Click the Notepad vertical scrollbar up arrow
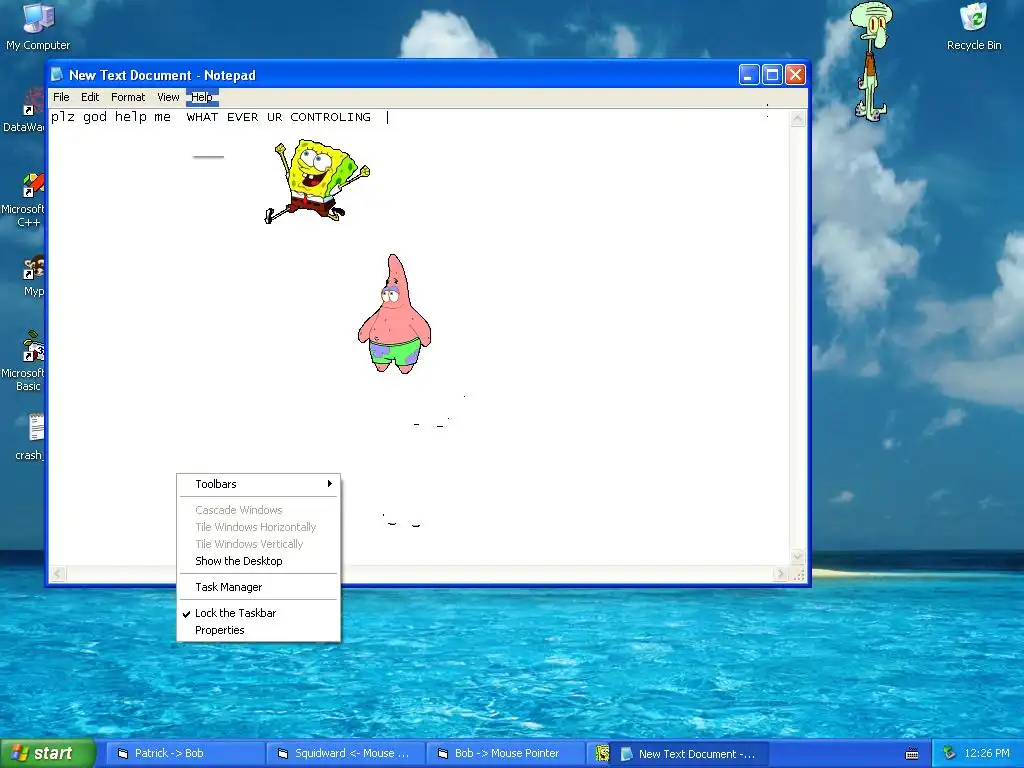 click(797, 119)
